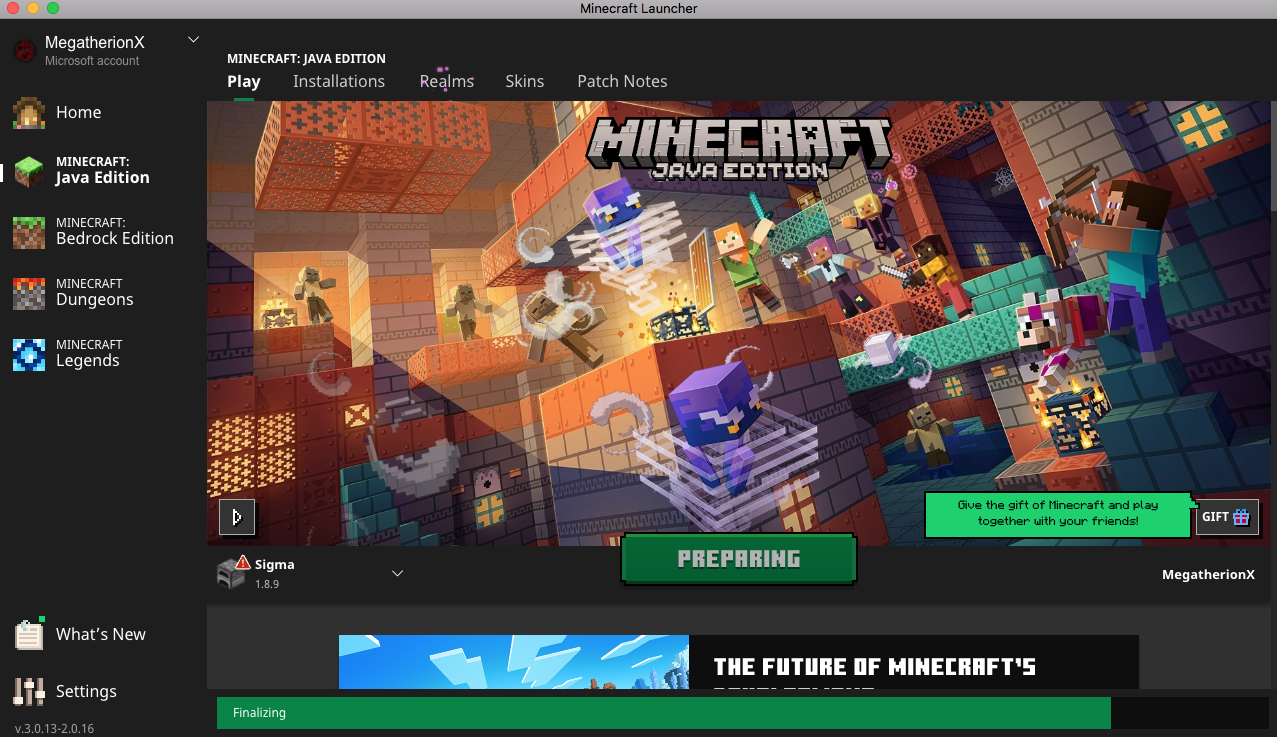Viewport: 1277px width, 737px height.
Task: Click the What's New clipboard icon
Action: (29, 634)
